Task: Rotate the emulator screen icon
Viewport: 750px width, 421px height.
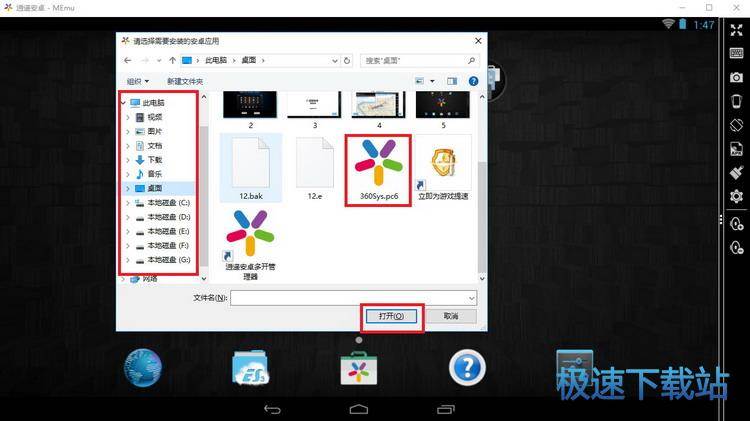Action: pos(737,125)
